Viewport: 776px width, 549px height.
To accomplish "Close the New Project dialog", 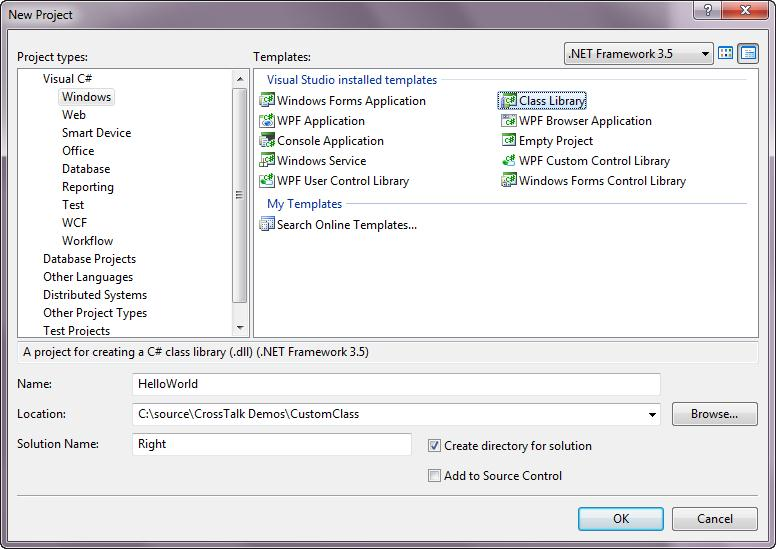I will 745,10.
